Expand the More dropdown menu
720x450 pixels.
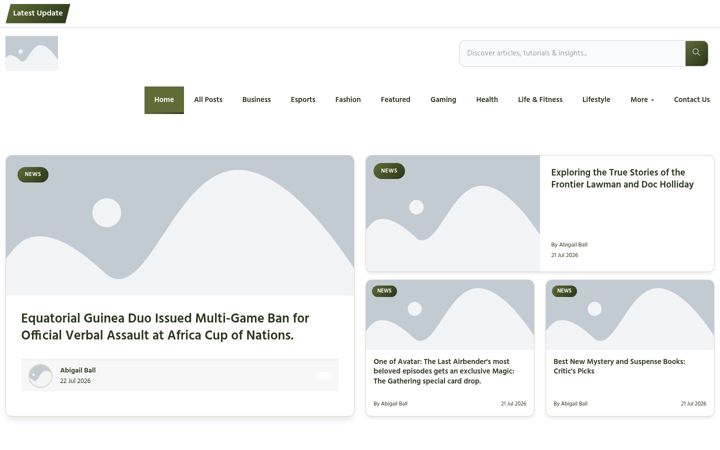point(642,100)
